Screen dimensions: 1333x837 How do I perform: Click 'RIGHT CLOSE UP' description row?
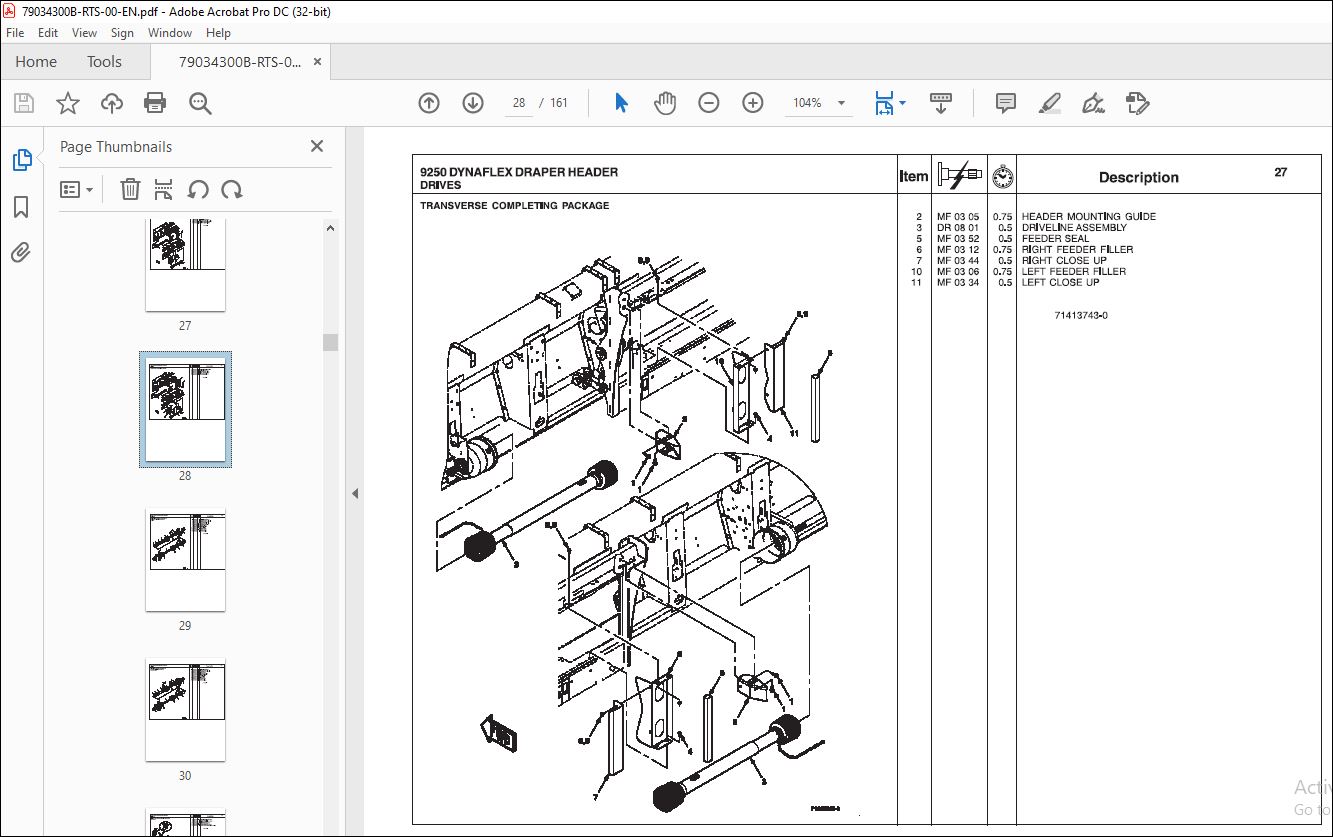(1064, 260)
